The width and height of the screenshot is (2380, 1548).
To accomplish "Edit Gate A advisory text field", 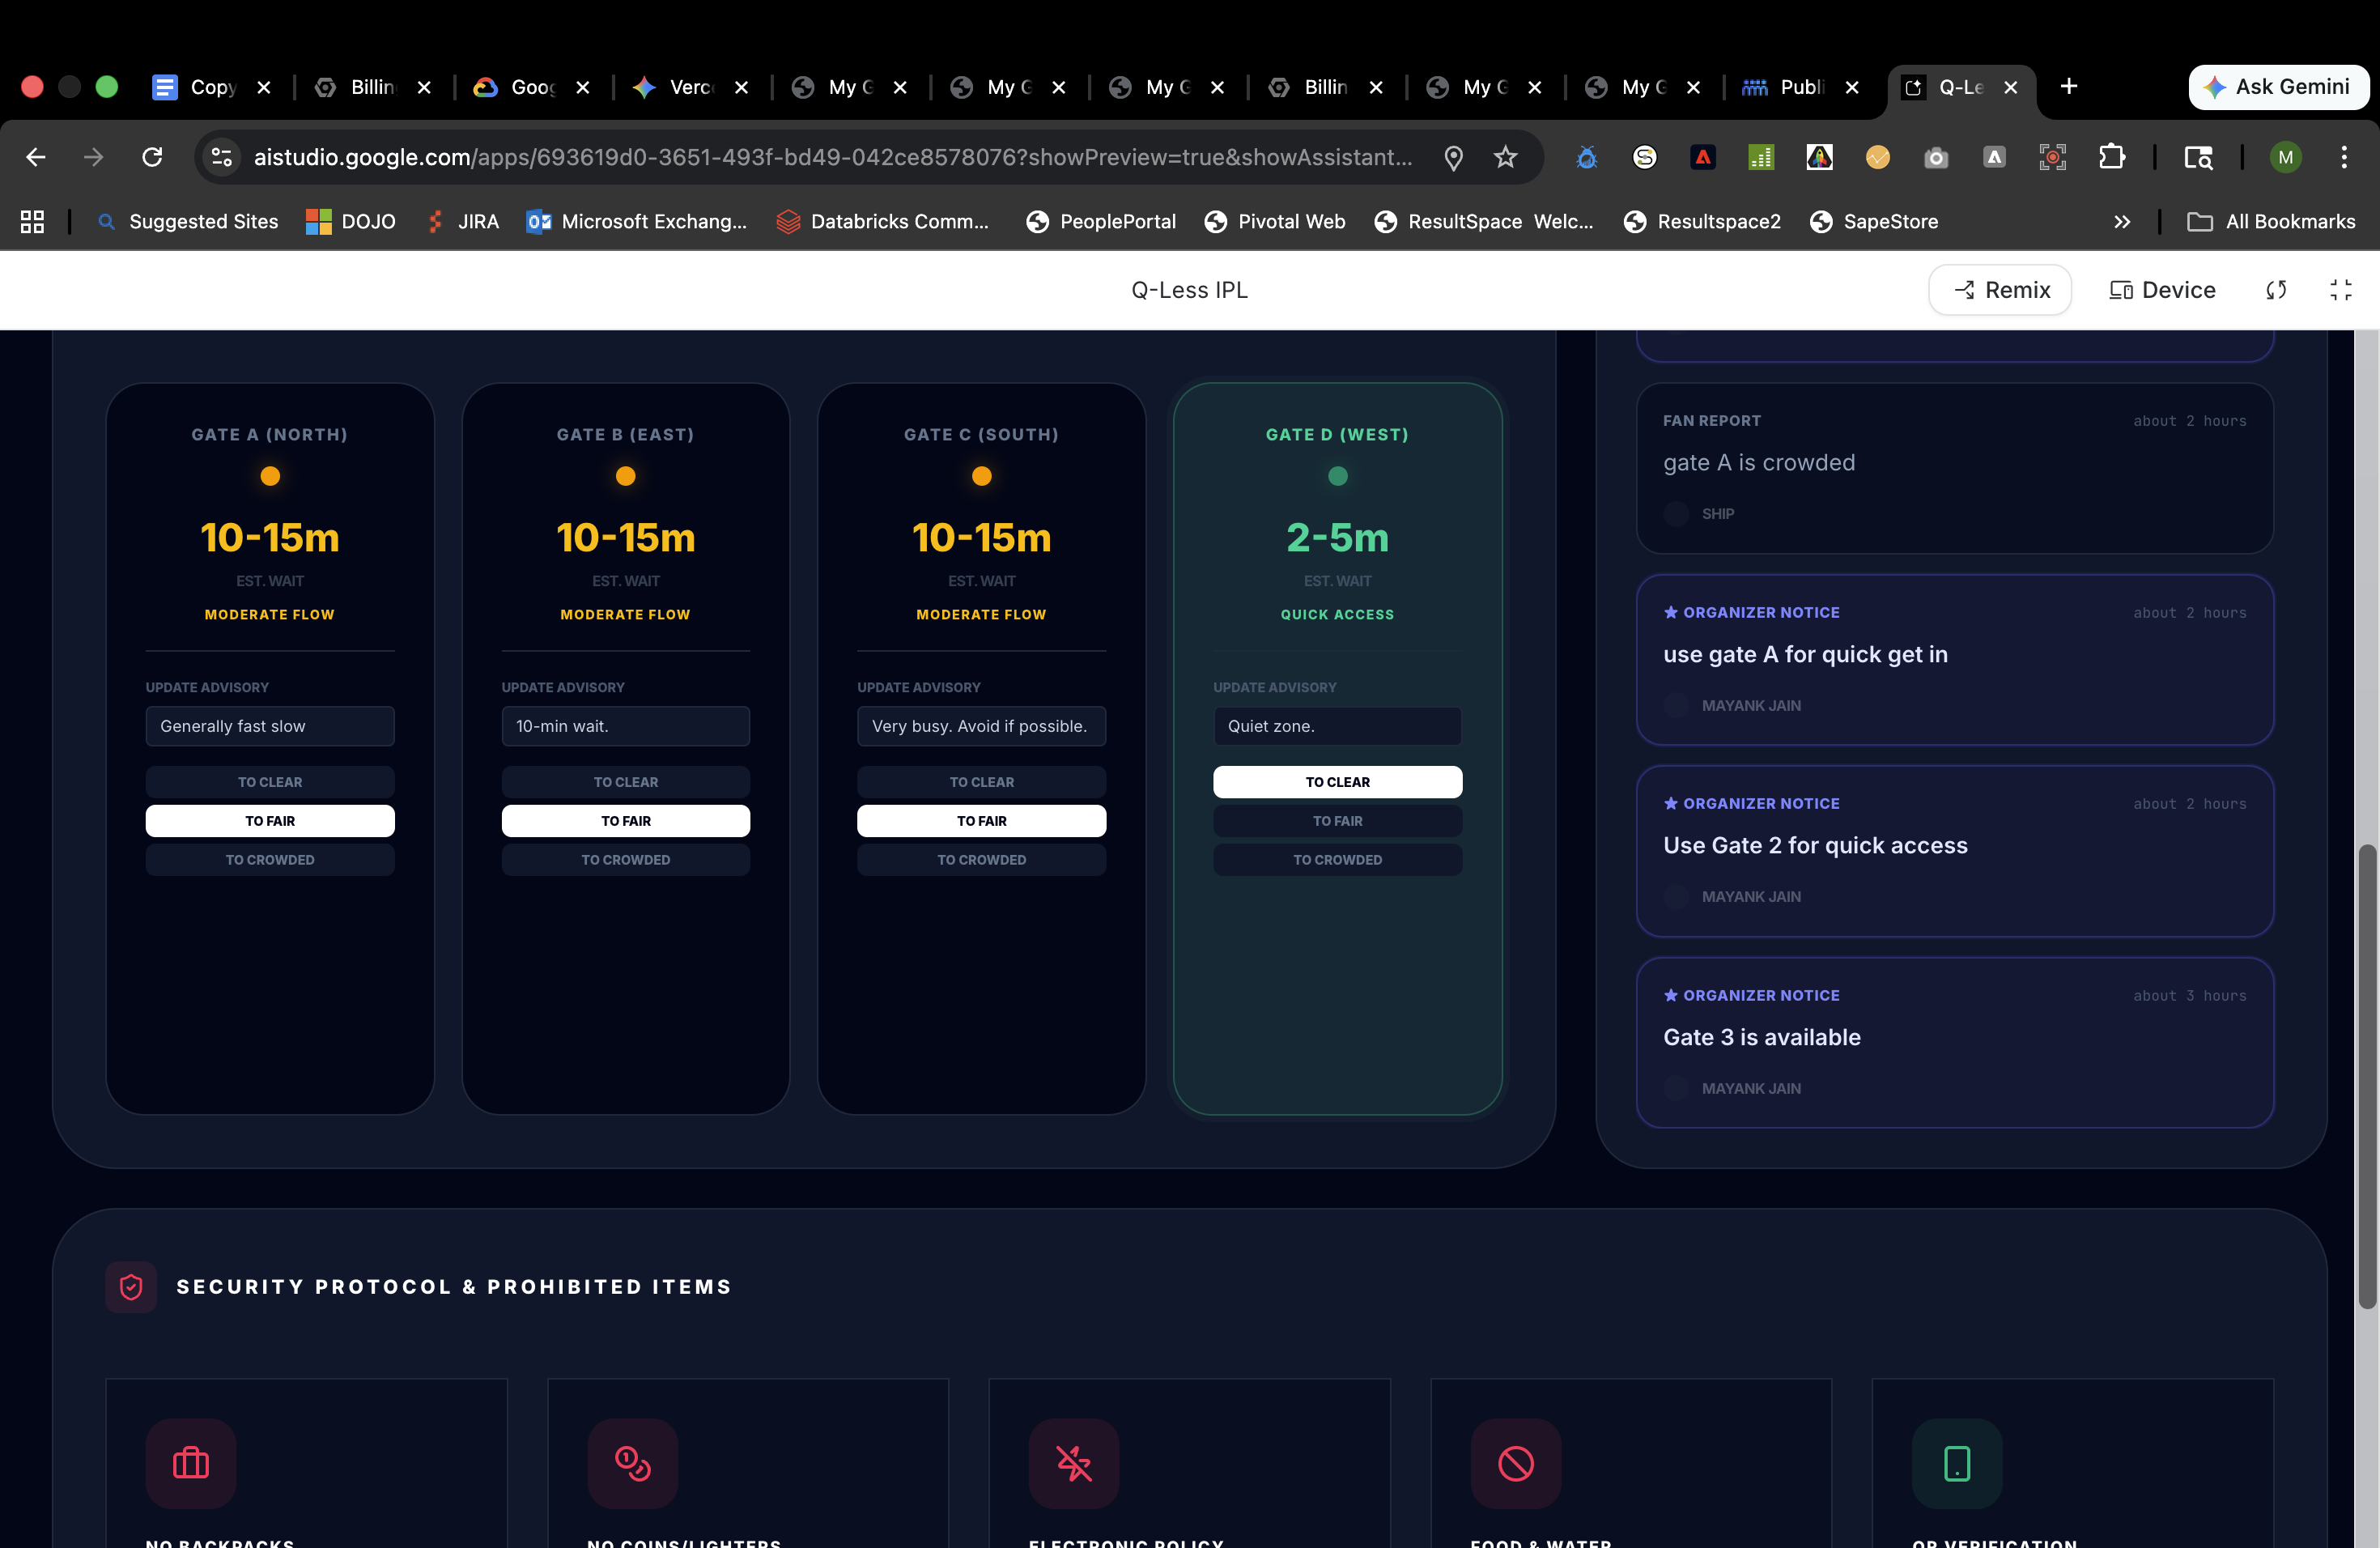I will 270,726.
